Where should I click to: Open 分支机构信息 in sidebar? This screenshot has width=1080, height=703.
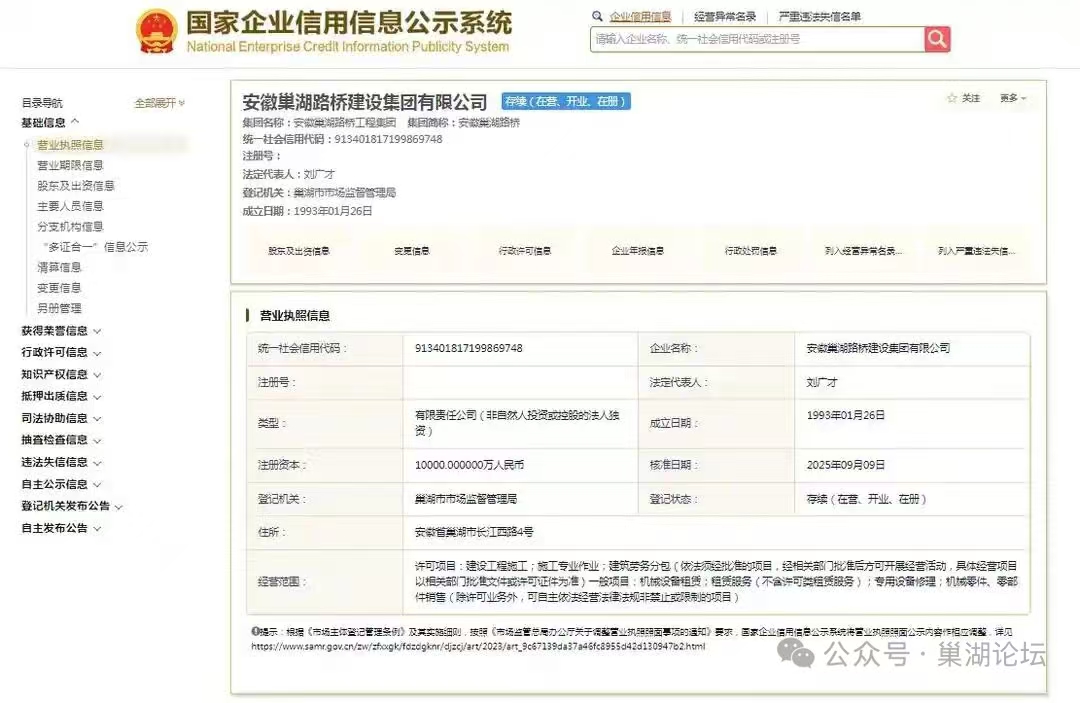[x=70, y=227]
